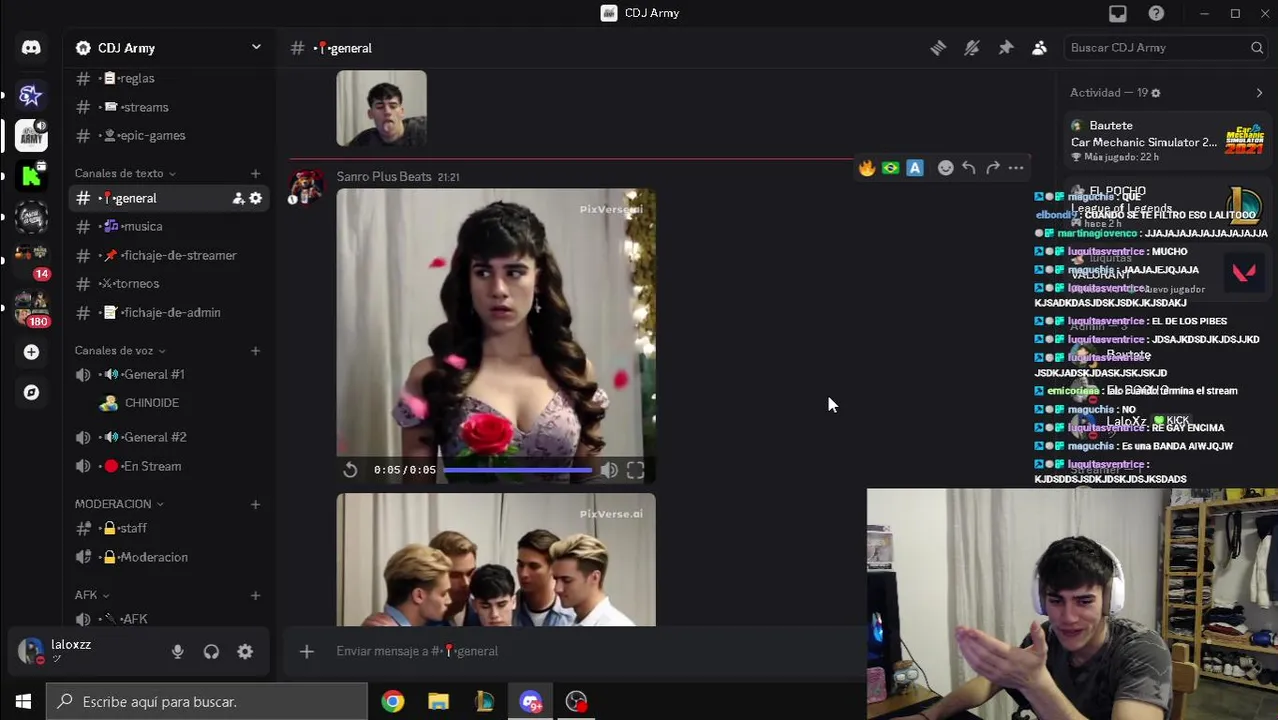Invite people to general channel icon
The image size is (1278, 720).
point(238,198)
